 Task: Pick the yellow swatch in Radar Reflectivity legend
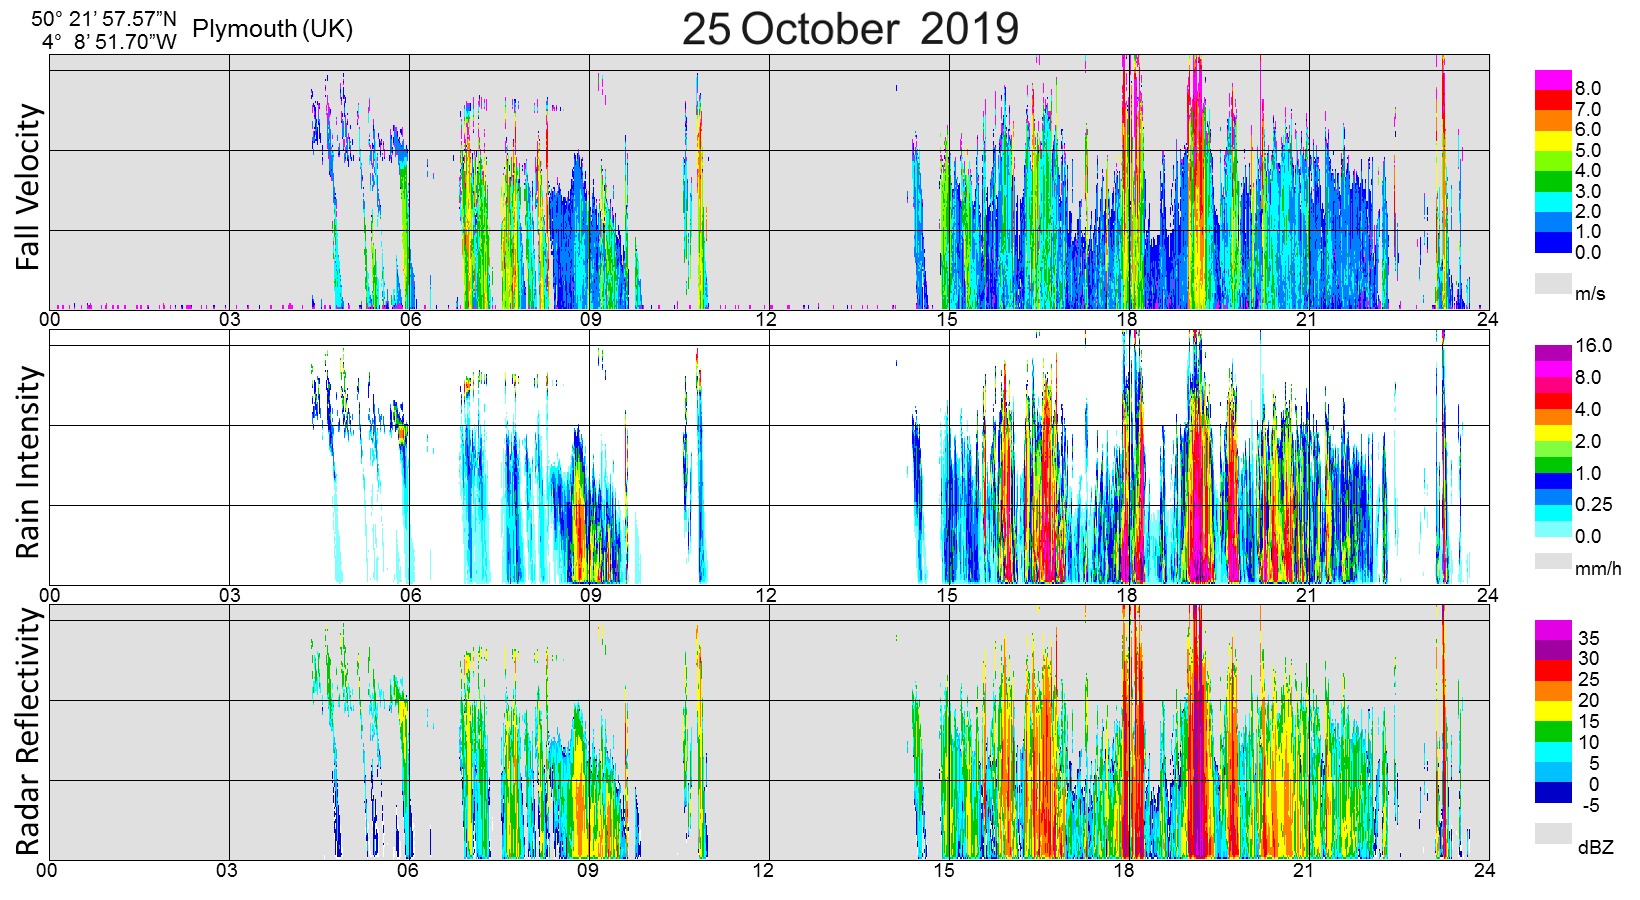pos(1553,711)
